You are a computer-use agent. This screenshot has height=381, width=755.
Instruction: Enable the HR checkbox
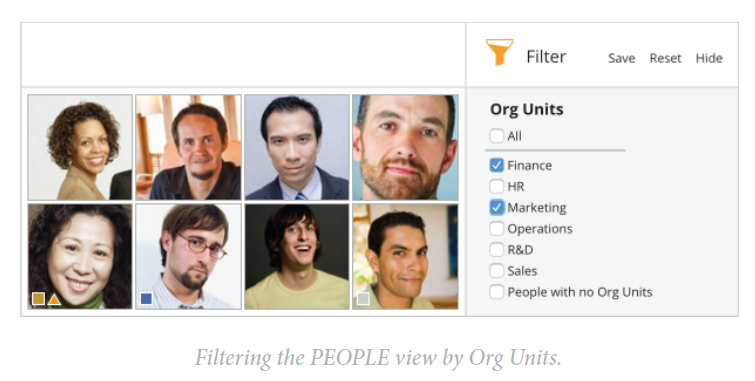[x=496, y=186]
